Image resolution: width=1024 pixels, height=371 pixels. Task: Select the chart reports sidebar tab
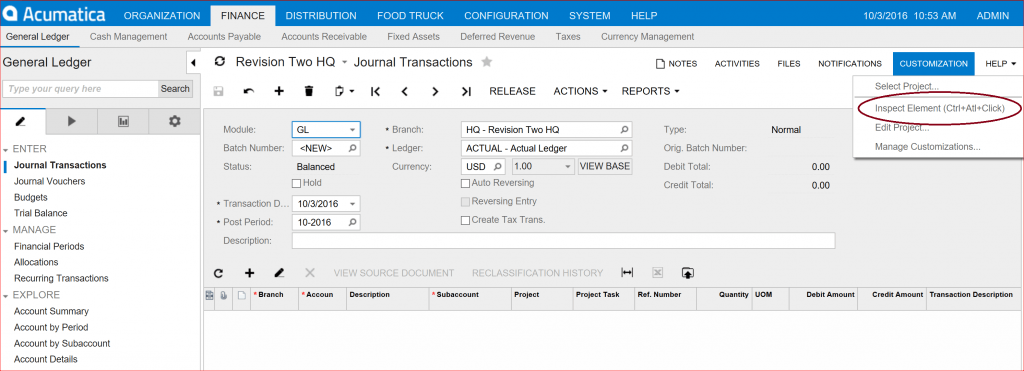coord(123,121)
